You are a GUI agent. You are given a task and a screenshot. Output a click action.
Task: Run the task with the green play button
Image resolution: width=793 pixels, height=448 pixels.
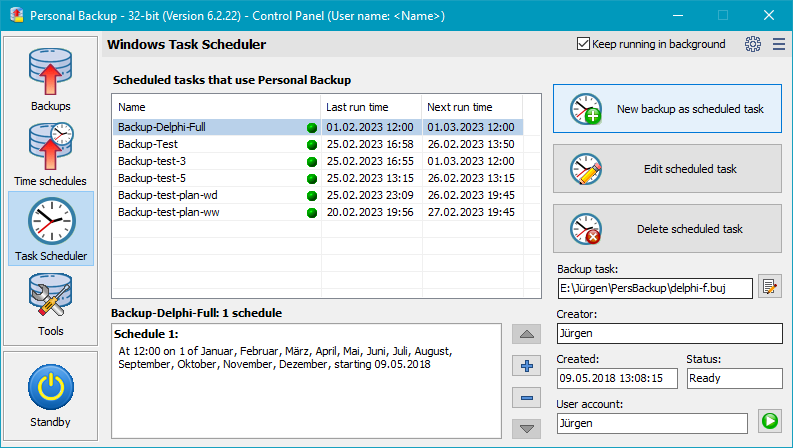tap(770, 421)
